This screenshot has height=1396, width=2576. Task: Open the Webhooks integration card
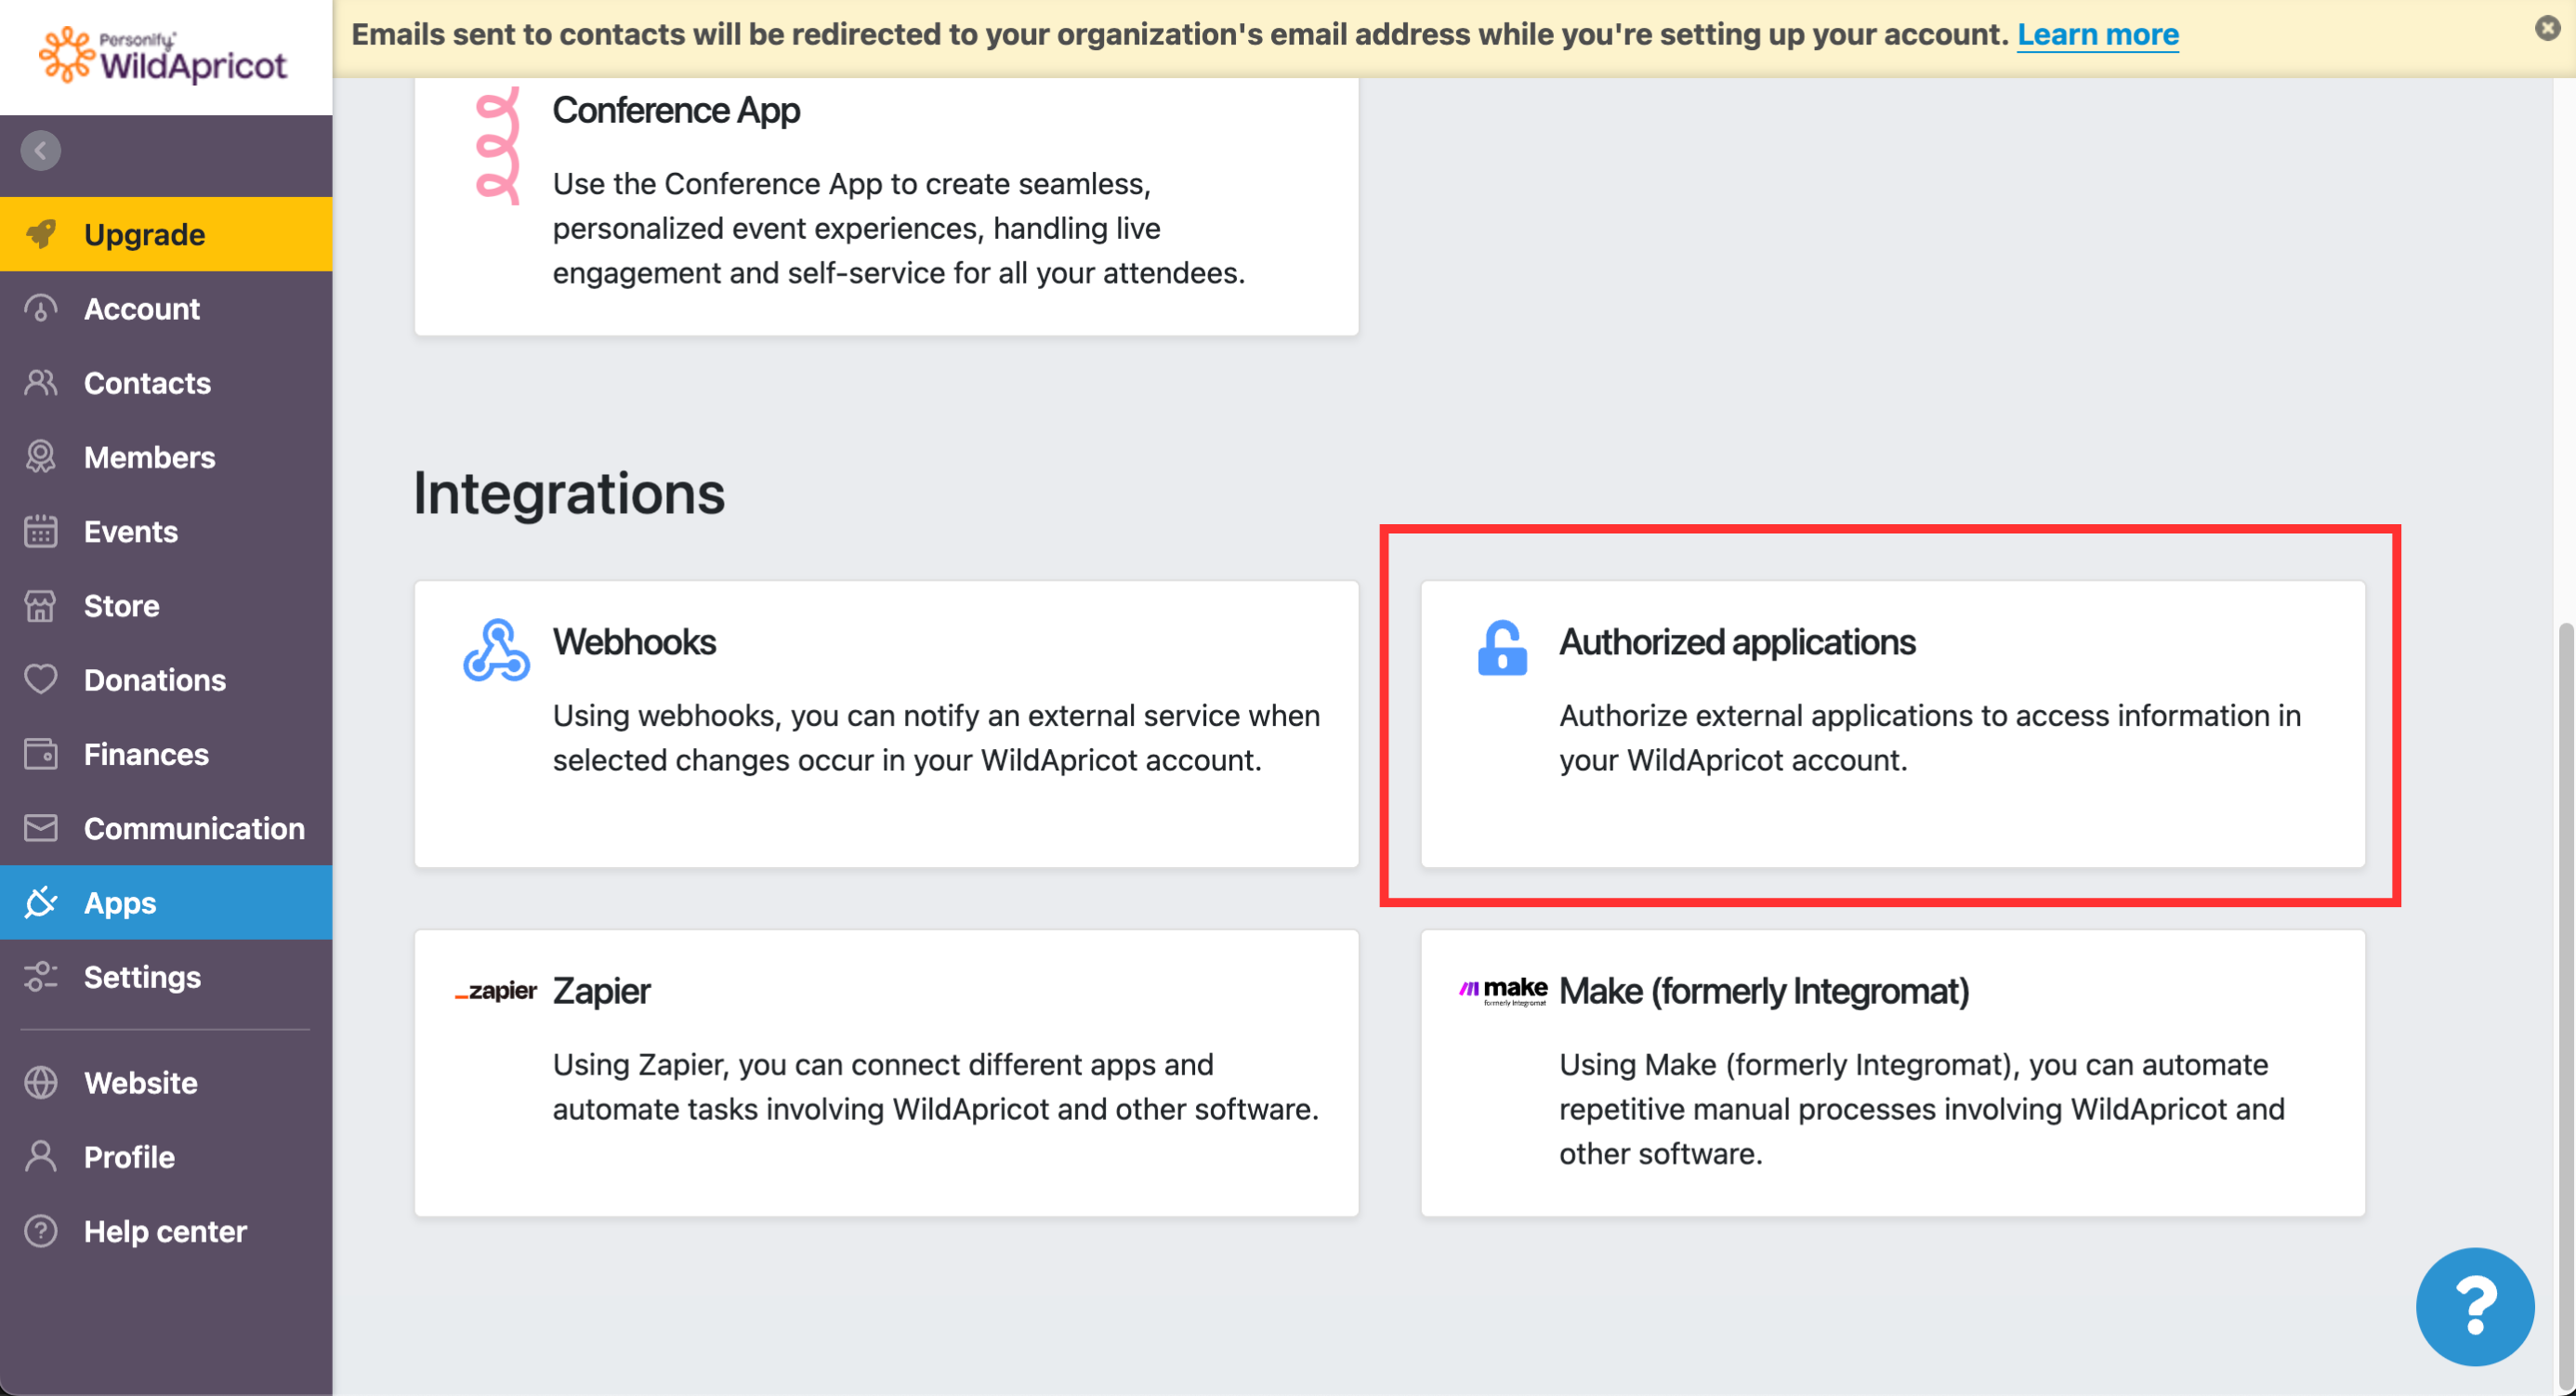(886, 723)
